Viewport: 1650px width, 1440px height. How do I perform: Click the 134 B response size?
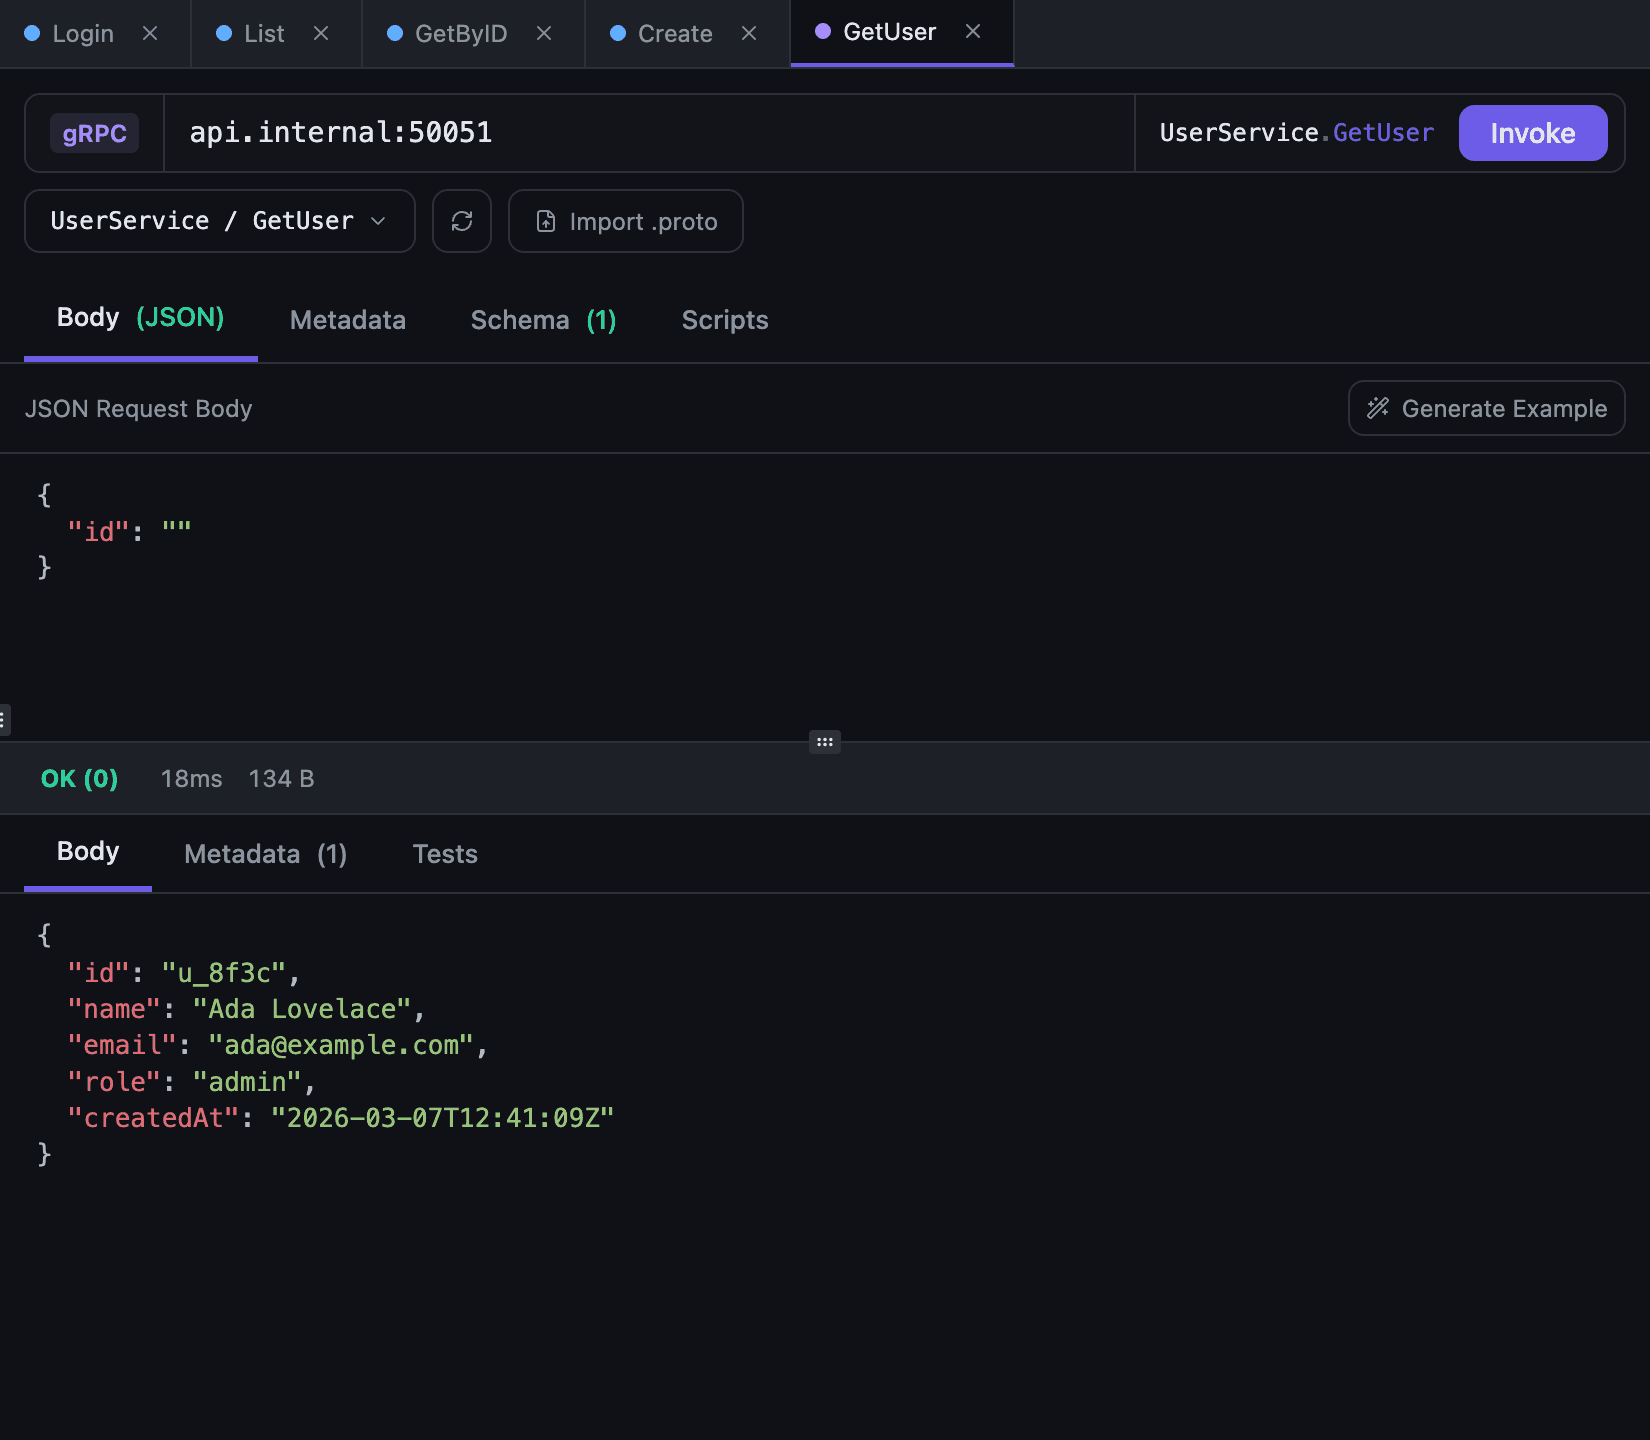pos(282,779)
